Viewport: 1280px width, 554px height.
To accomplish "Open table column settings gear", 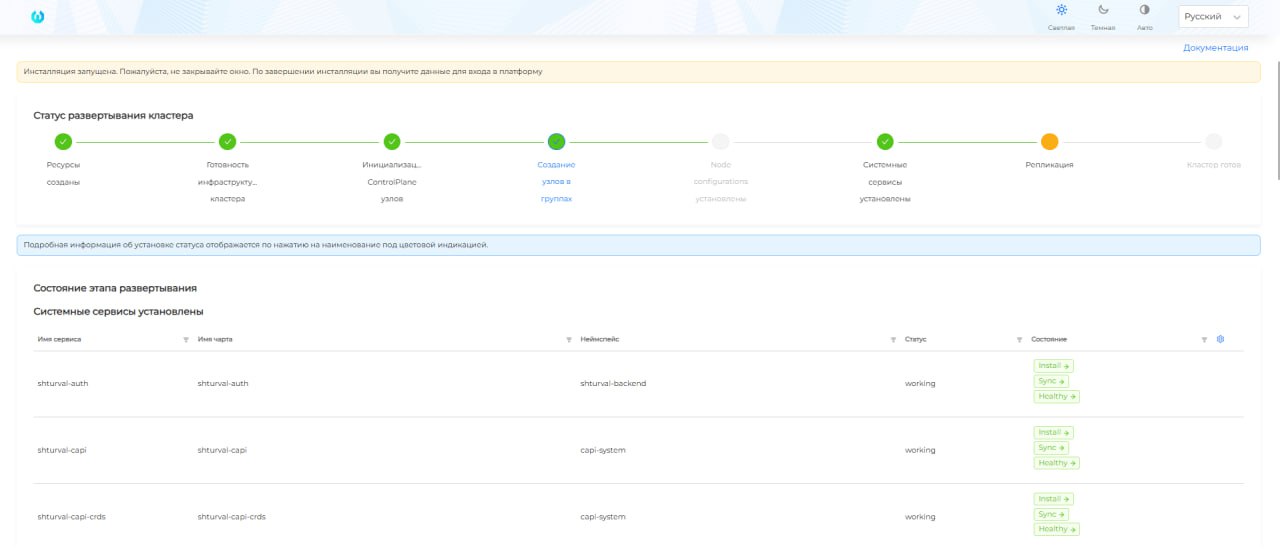I will pyautogui.click(x=1220, y=339).
